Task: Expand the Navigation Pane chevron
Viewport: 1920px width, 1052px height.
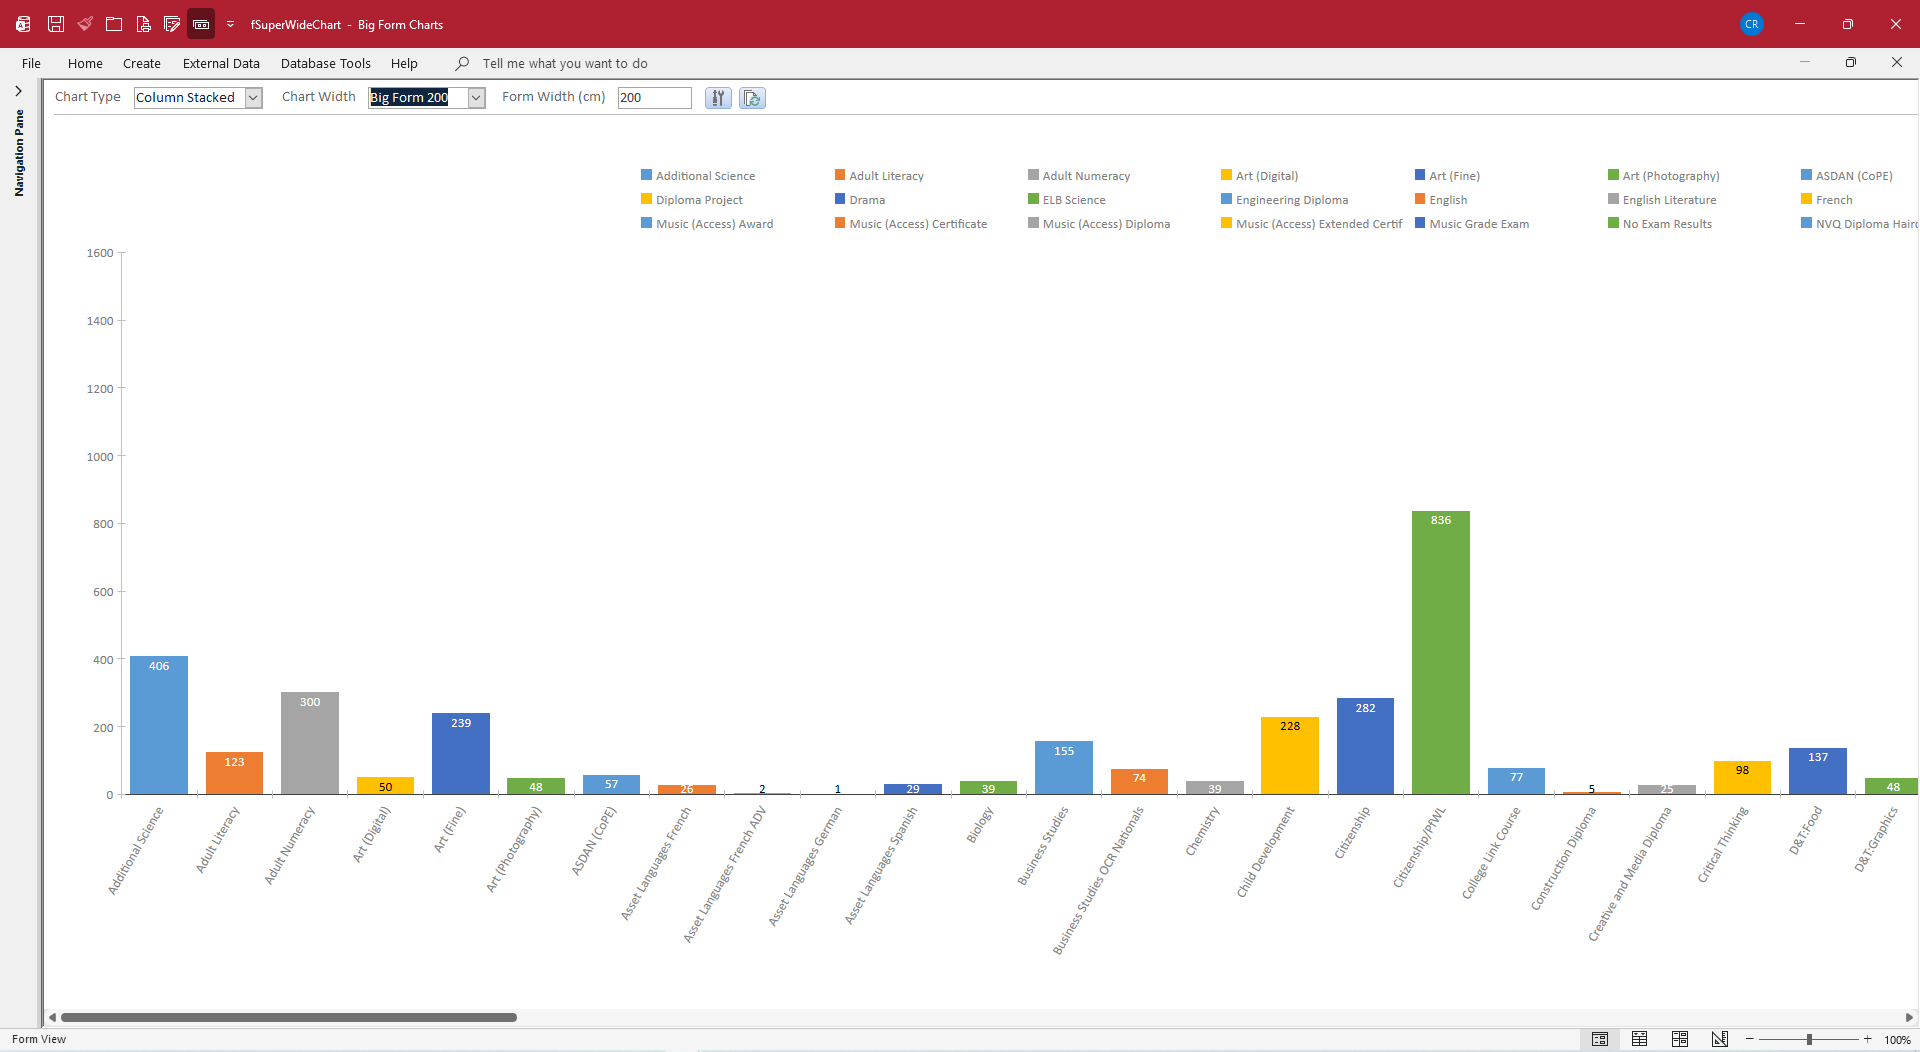Action: point(18,91)
